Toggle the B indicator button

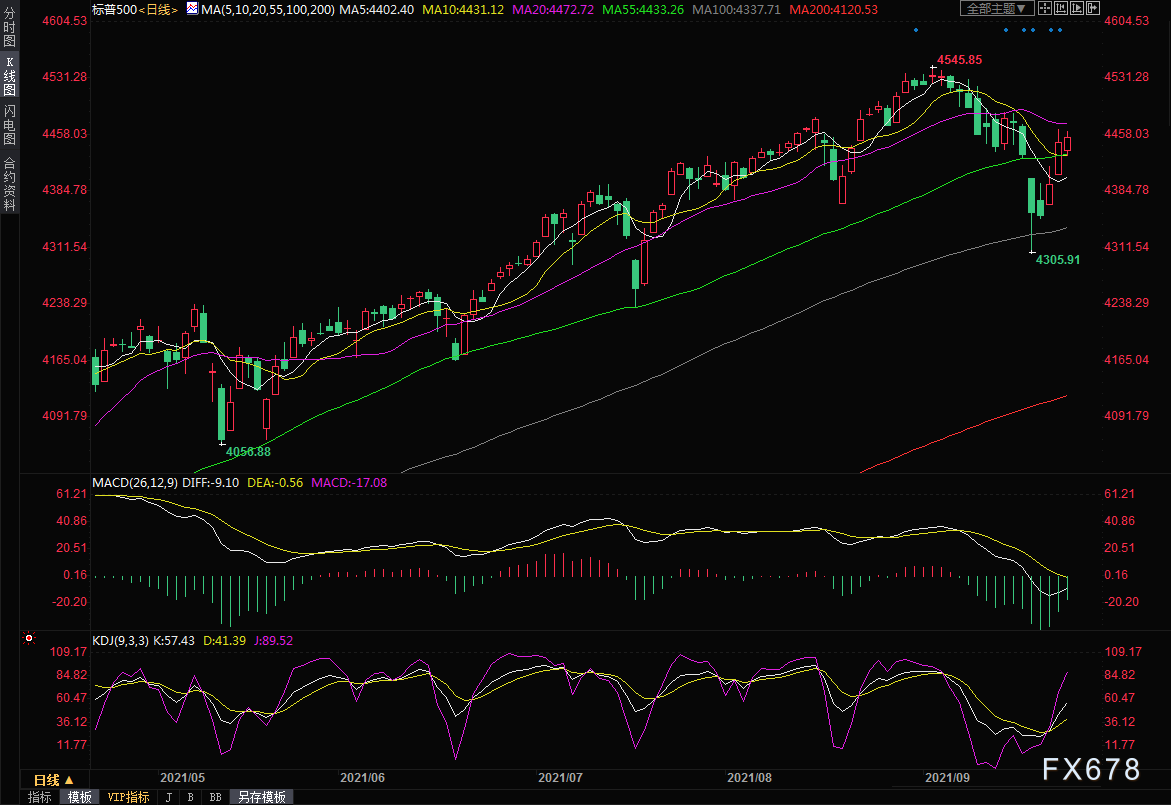point(190,797)
